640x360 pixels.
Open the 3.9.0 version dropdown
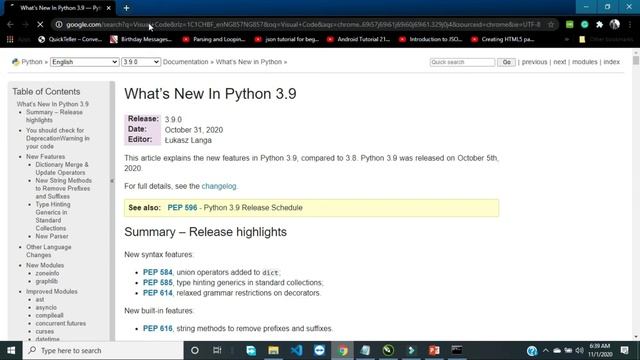point(141,62)
